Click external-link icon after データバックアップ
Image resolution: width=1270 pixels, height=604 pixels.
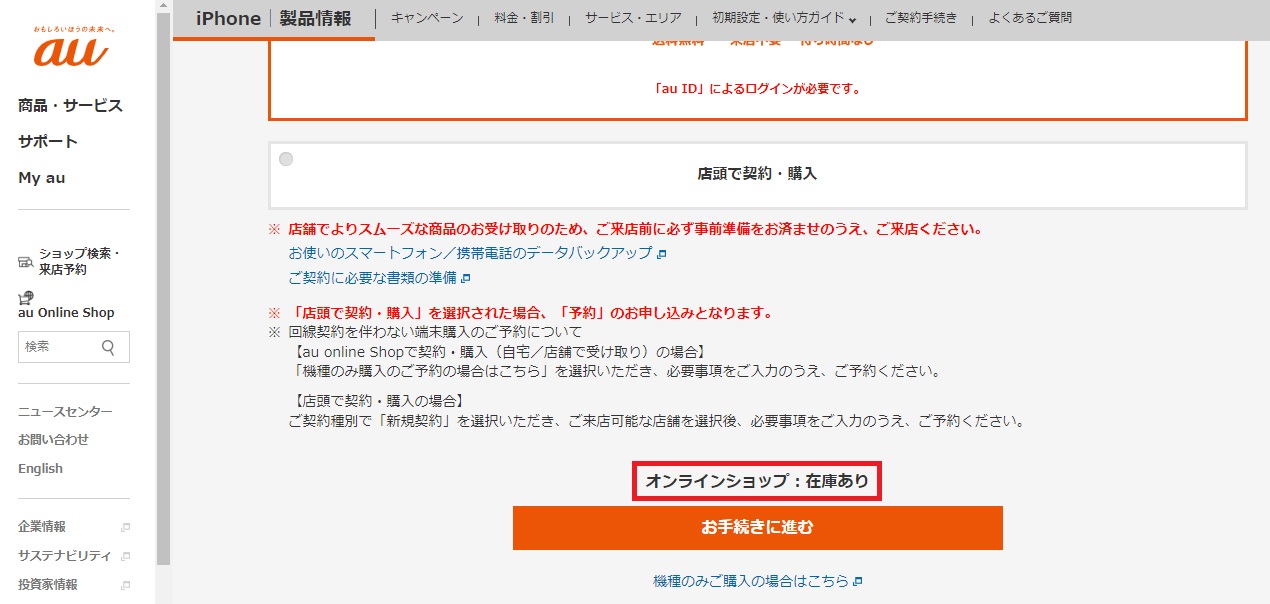[662, 254]
